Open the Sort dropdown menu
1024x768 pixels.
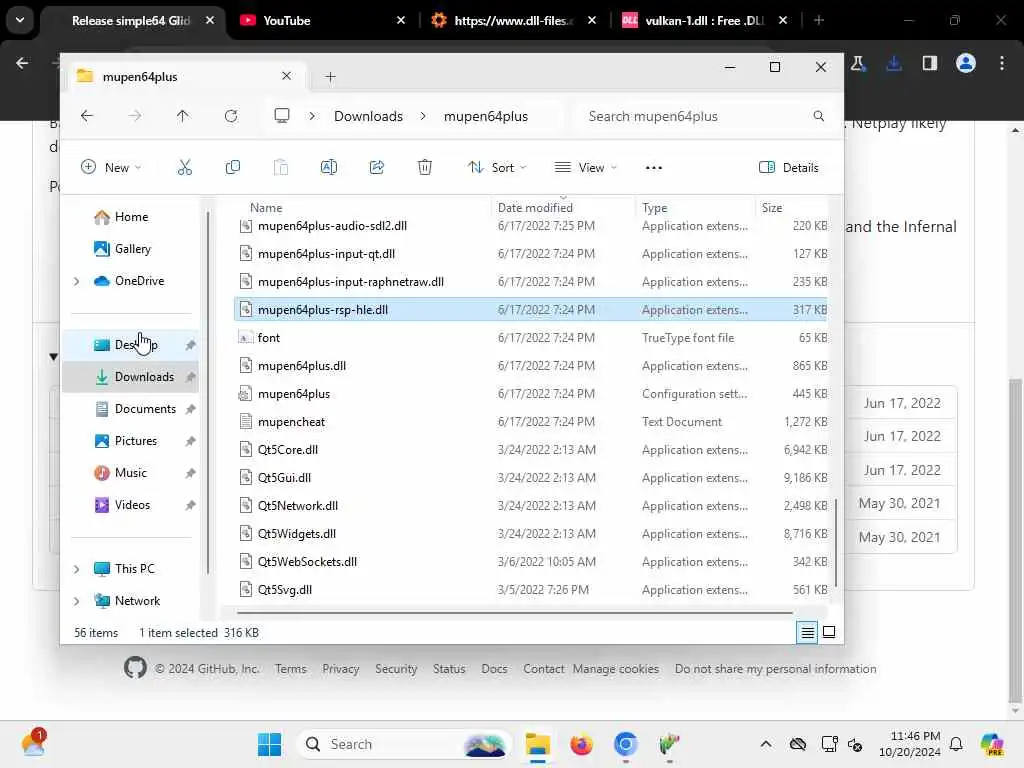(497, 168)
